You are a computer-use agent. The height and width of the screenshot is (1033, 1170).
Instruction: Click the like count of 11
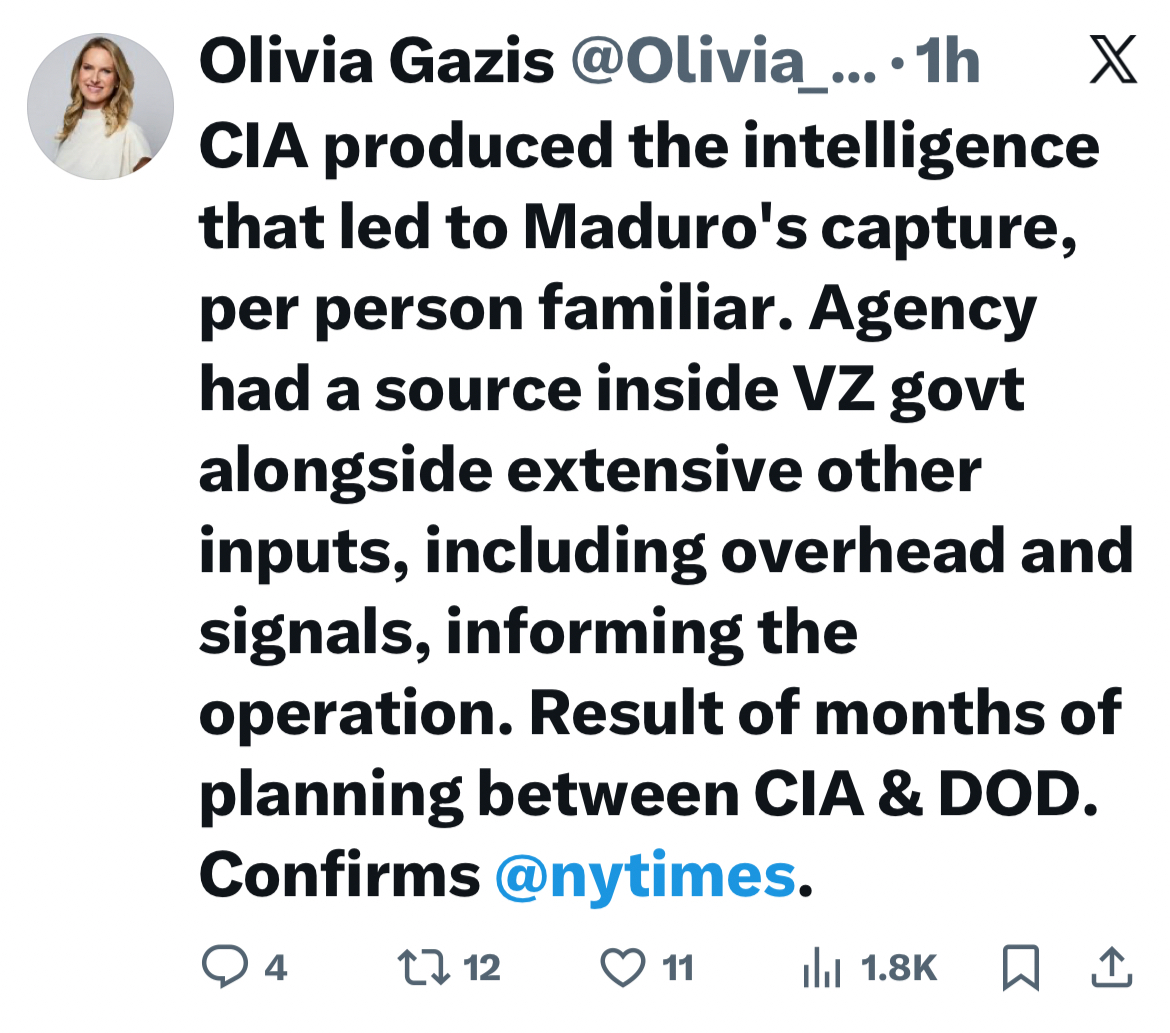coord(678,968)
